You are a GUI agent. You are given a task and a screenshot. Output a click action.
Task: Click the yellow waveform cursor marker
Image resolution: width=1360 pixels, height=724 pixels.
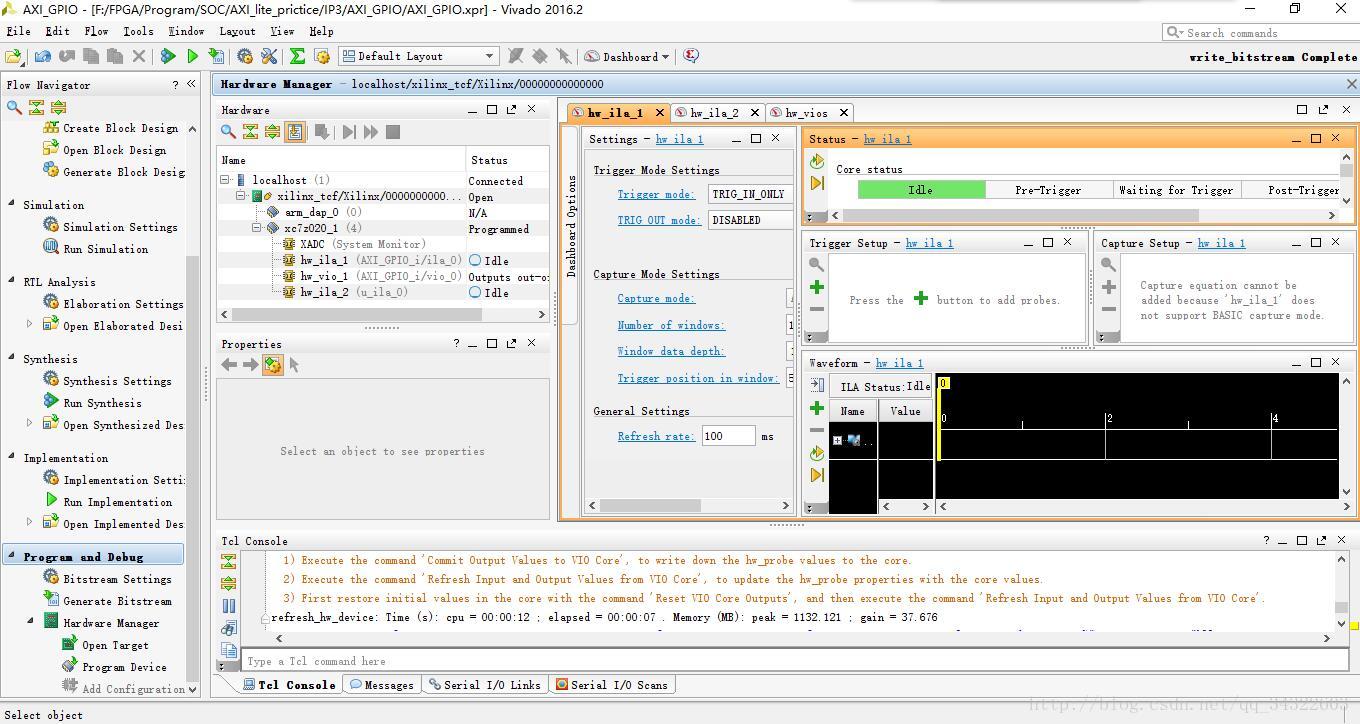tap(943, 383)
